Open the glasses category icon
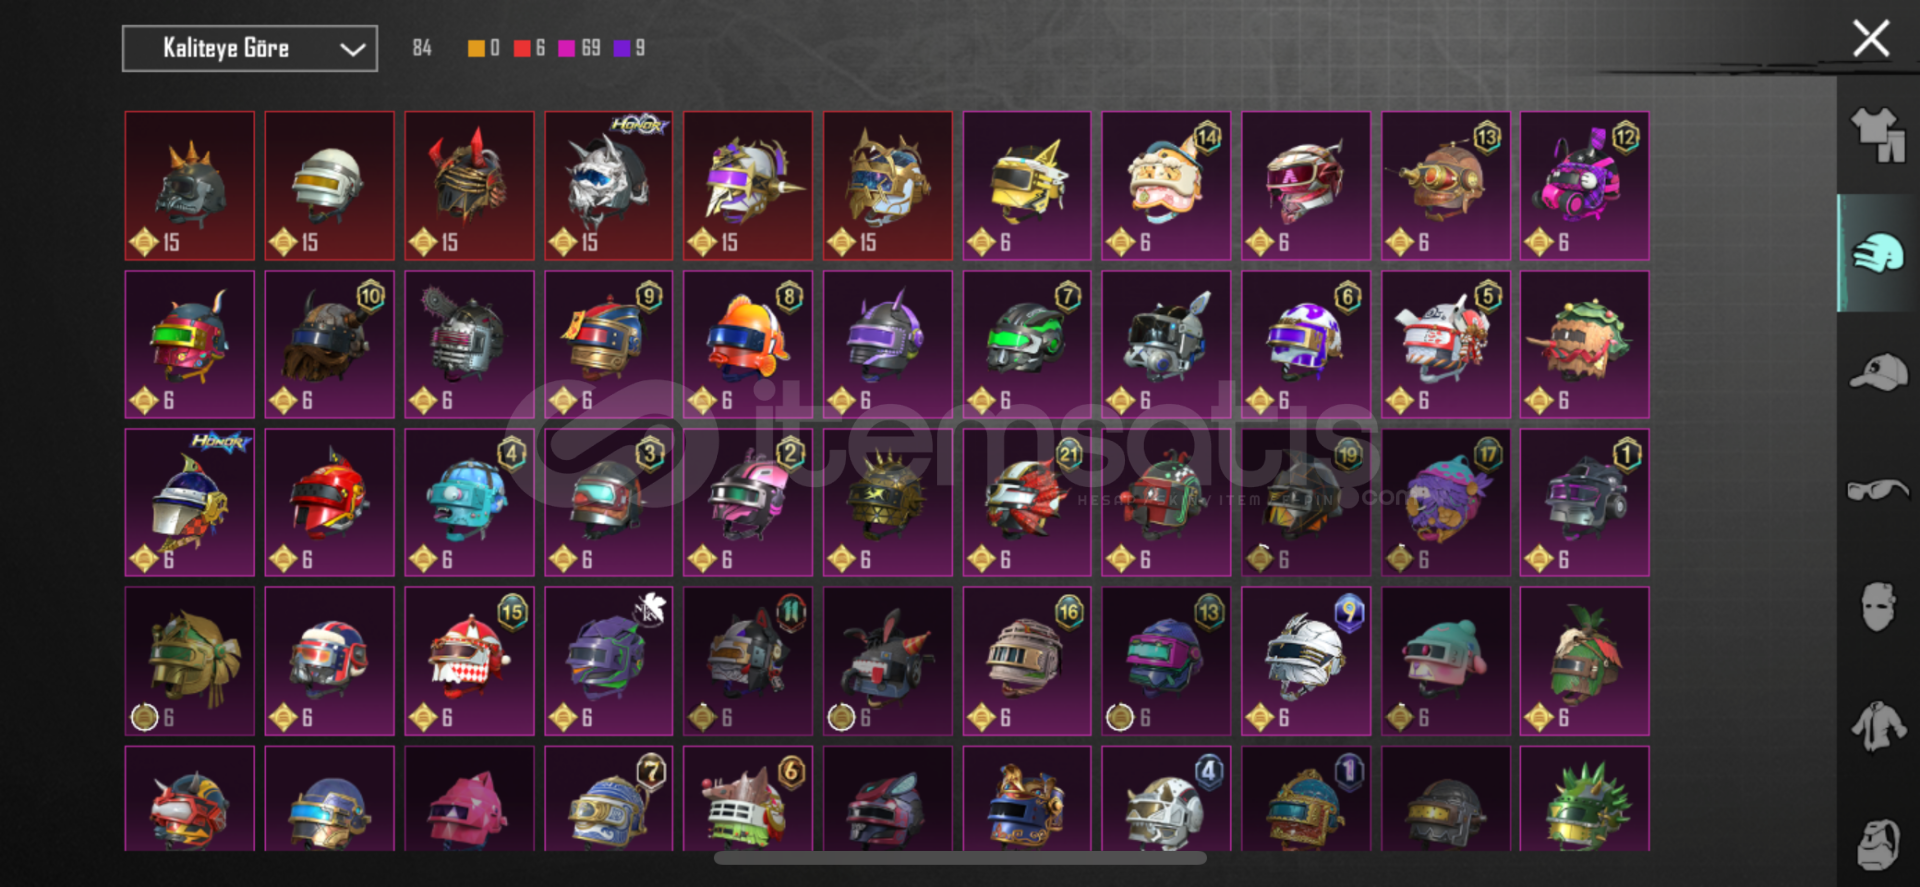The image size is (1920, 887). pyautogui.click(x=1878, y=489)
